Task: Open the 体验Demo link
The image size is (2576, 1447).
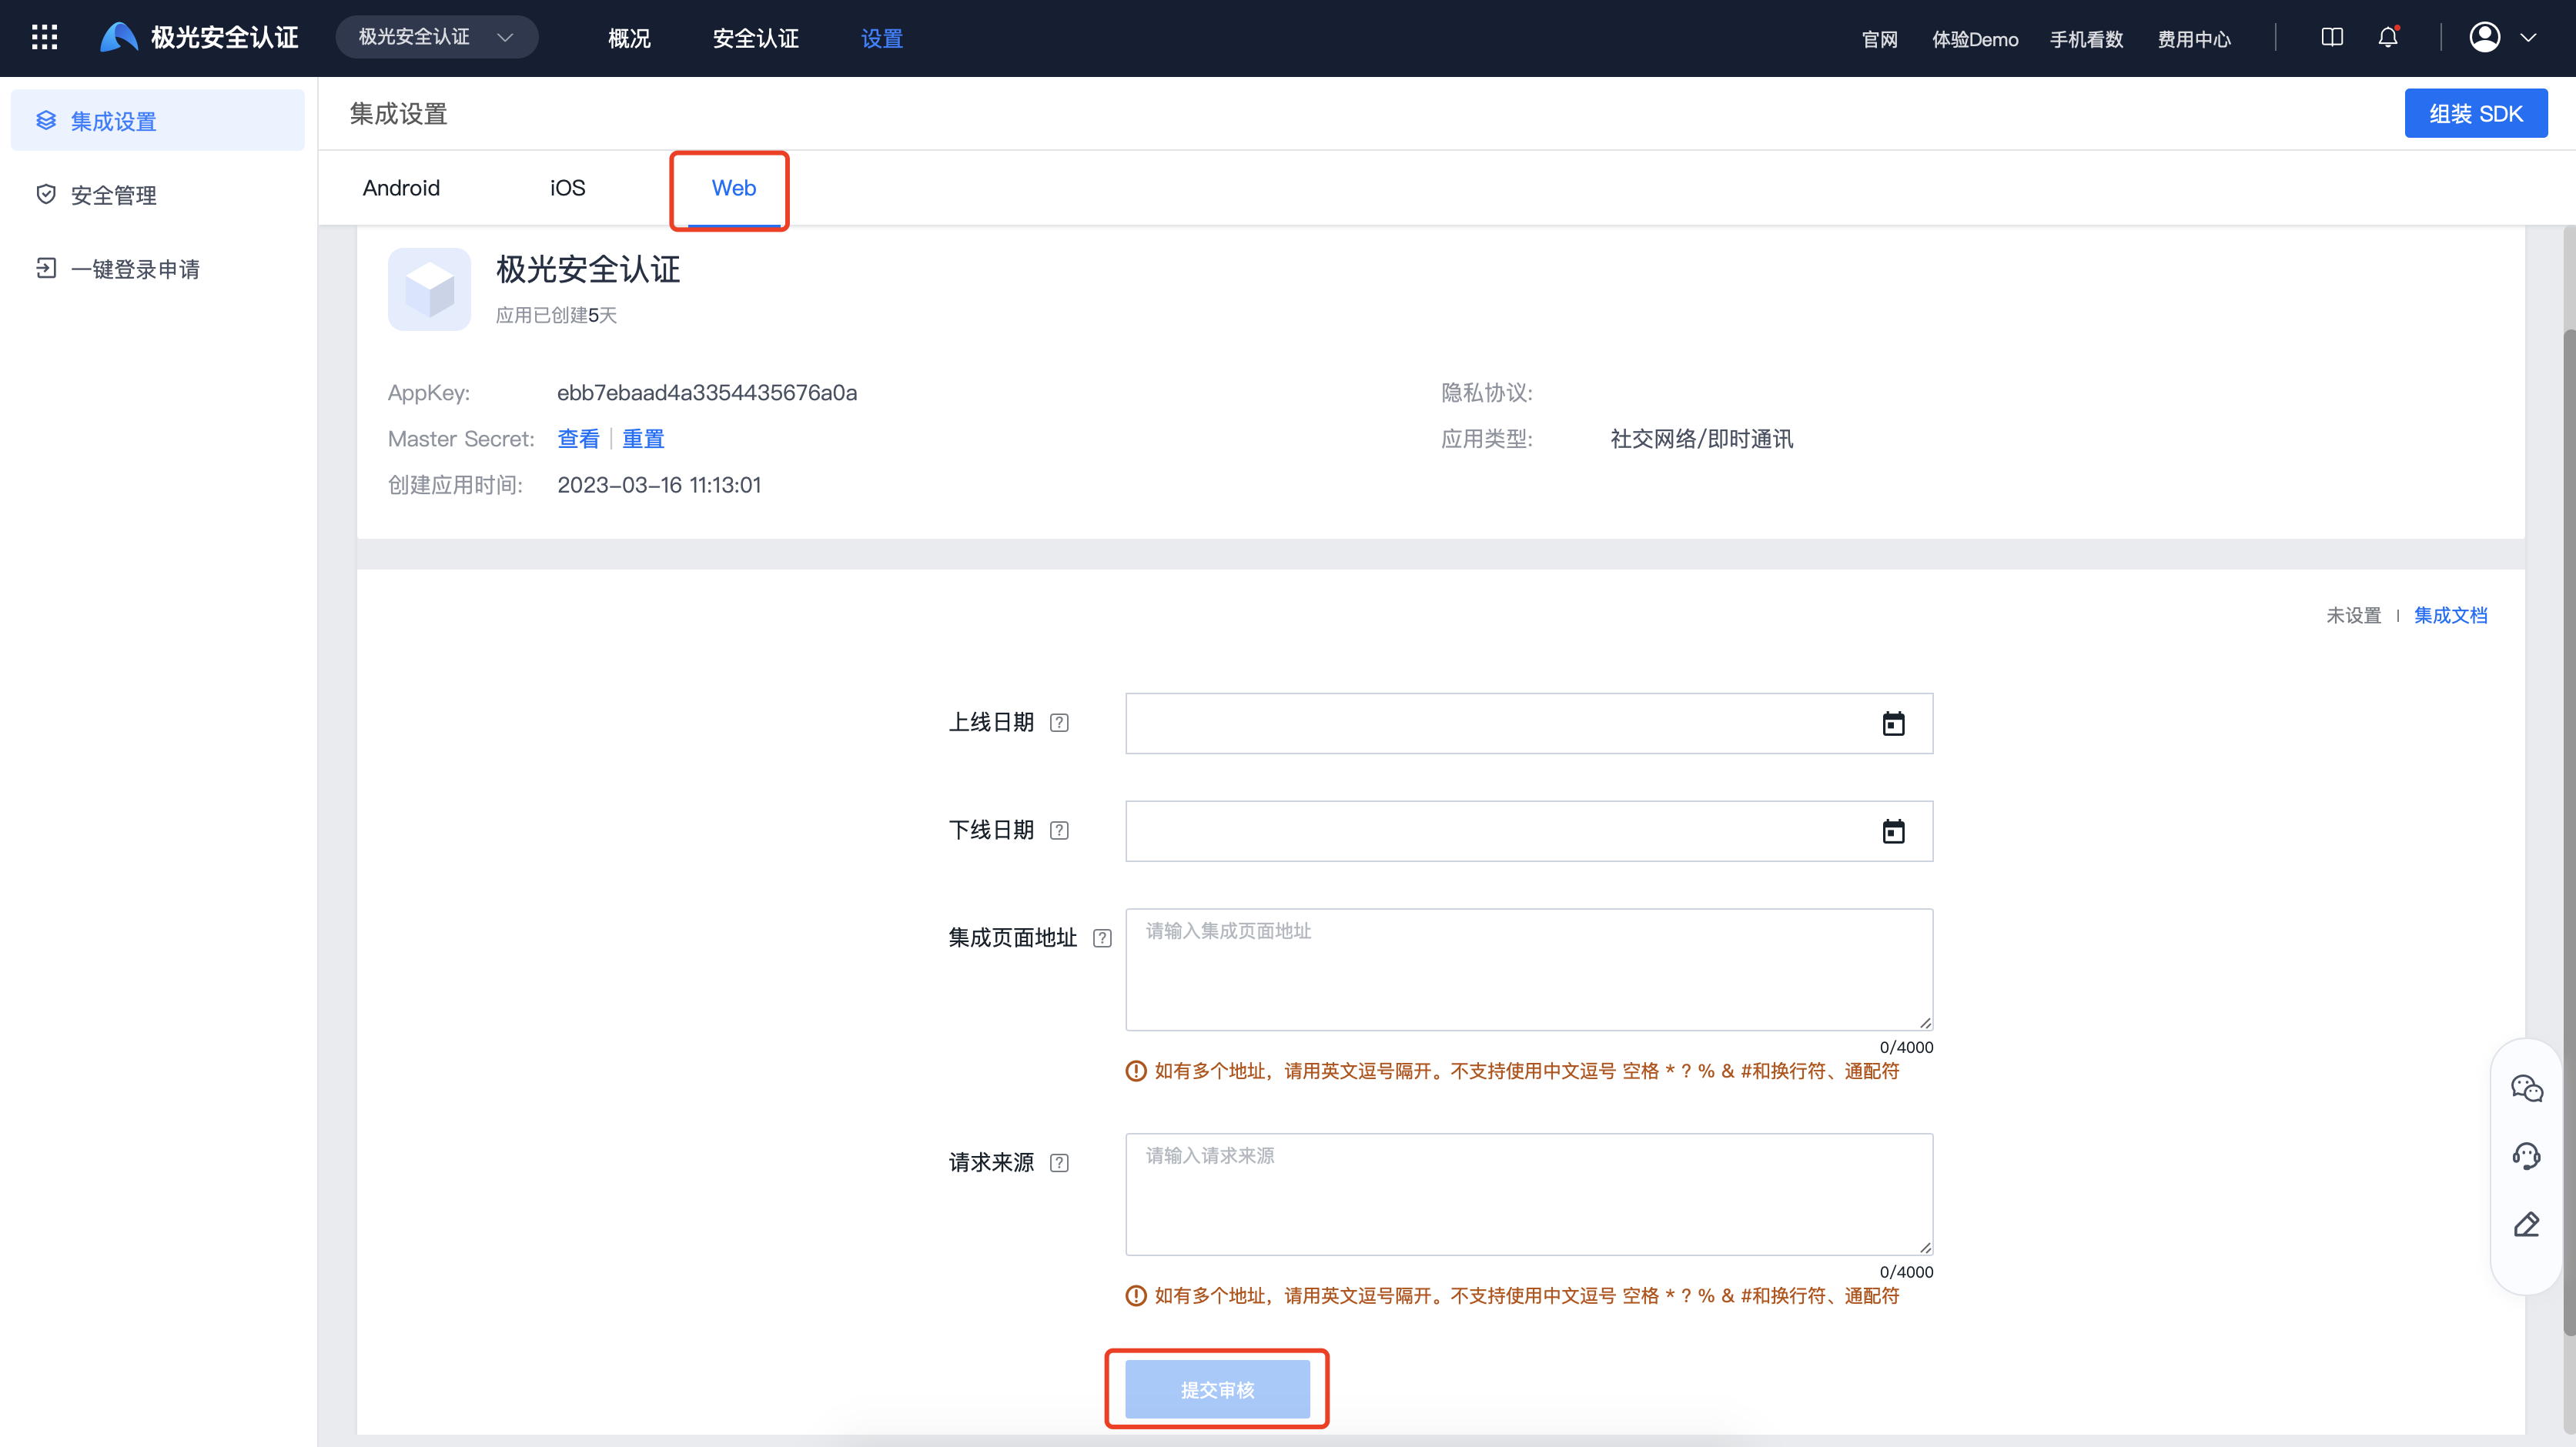Action: [x=1974, y=39]
